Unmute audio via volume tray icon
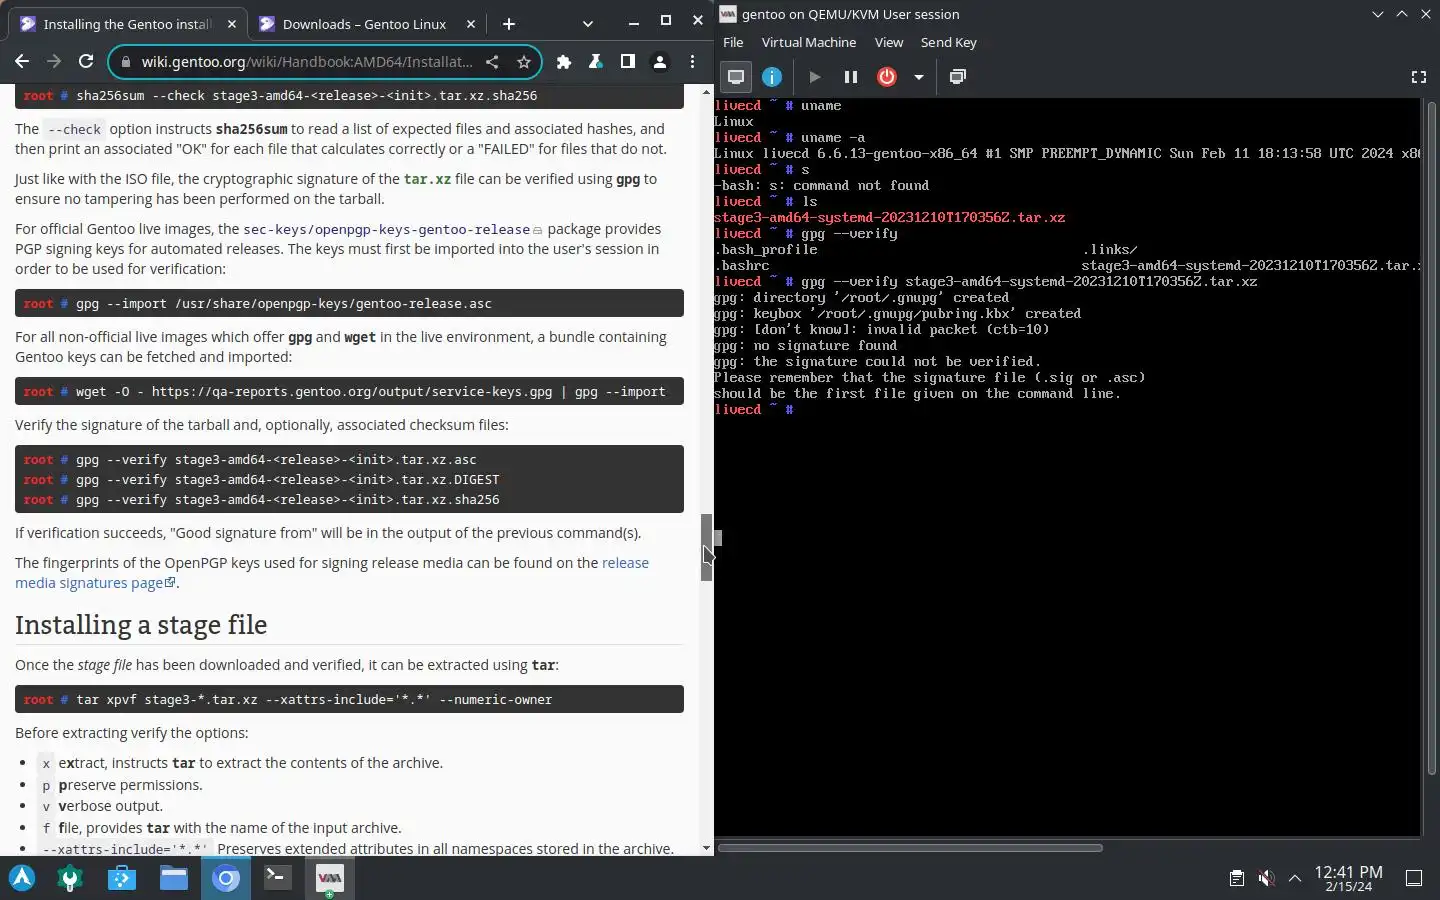Viewport: 1440px width, 900px height. pos(1266,878)
